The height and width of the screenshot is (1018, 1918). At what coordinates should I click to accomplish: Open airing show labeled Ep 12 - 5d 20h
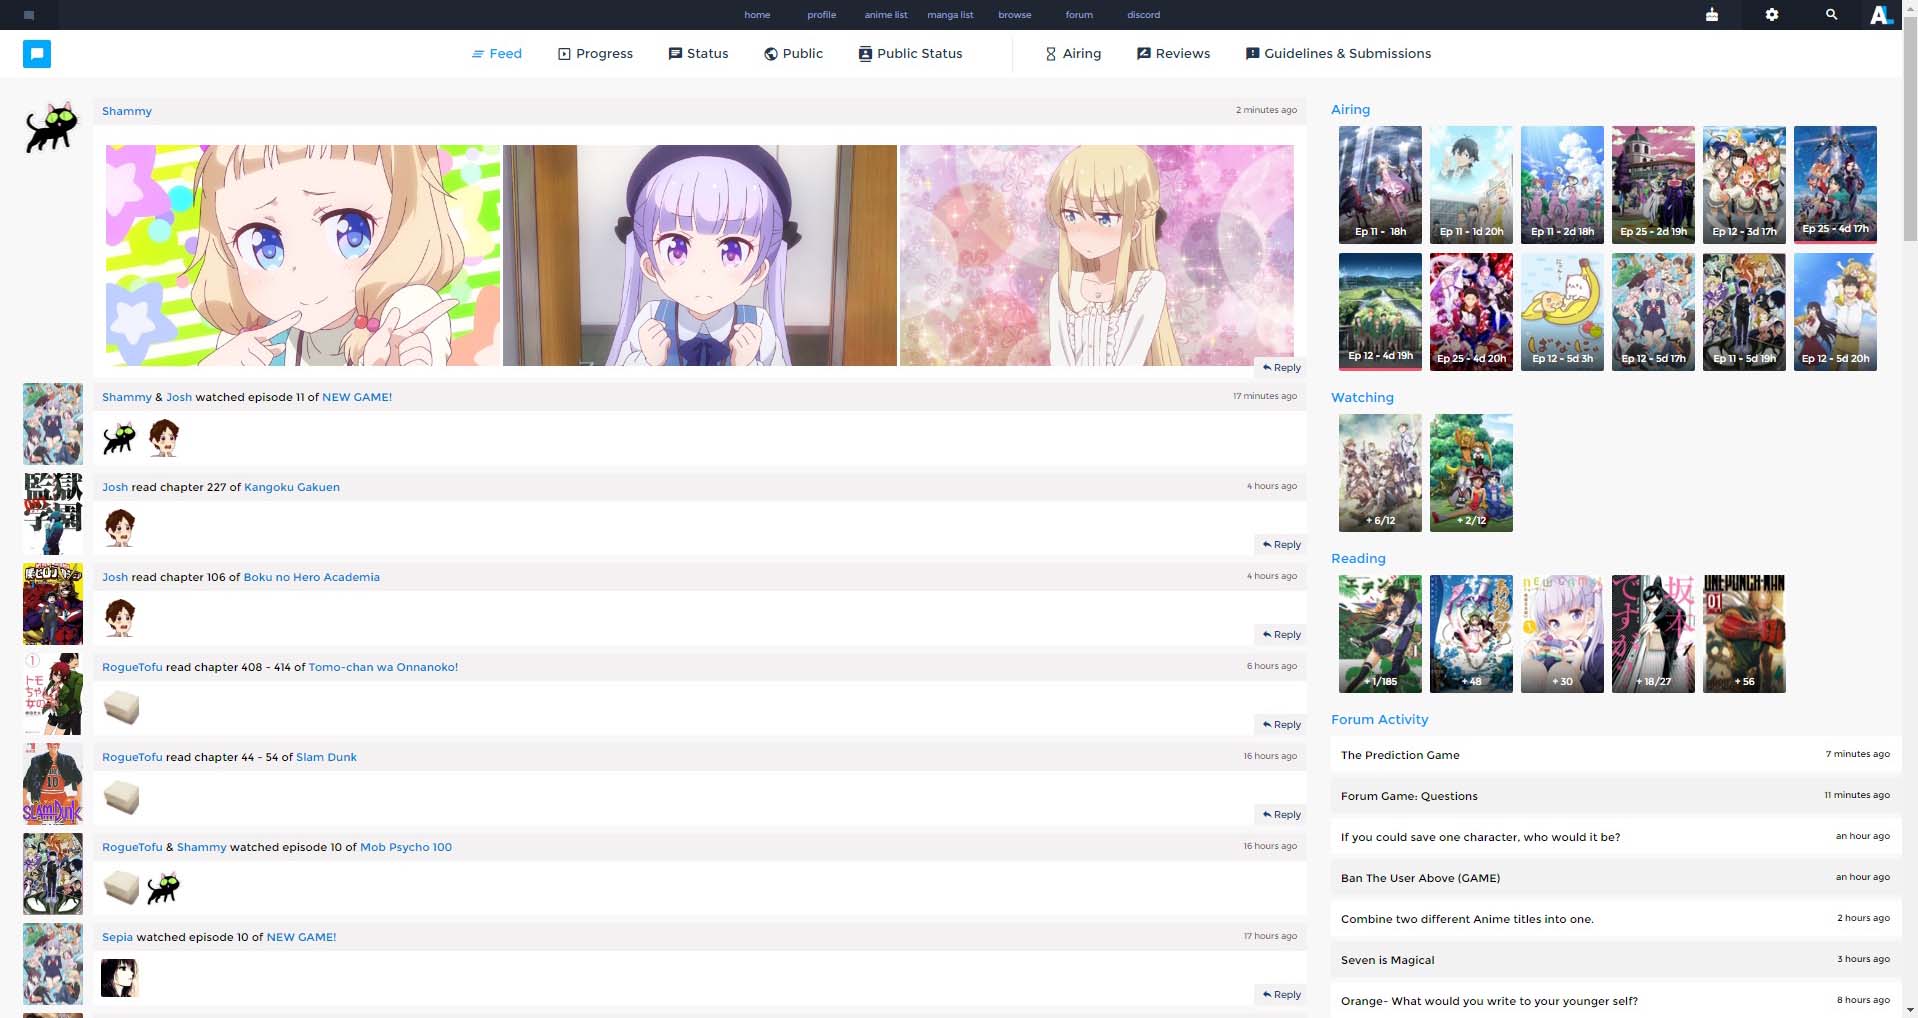pos(1835,312)
